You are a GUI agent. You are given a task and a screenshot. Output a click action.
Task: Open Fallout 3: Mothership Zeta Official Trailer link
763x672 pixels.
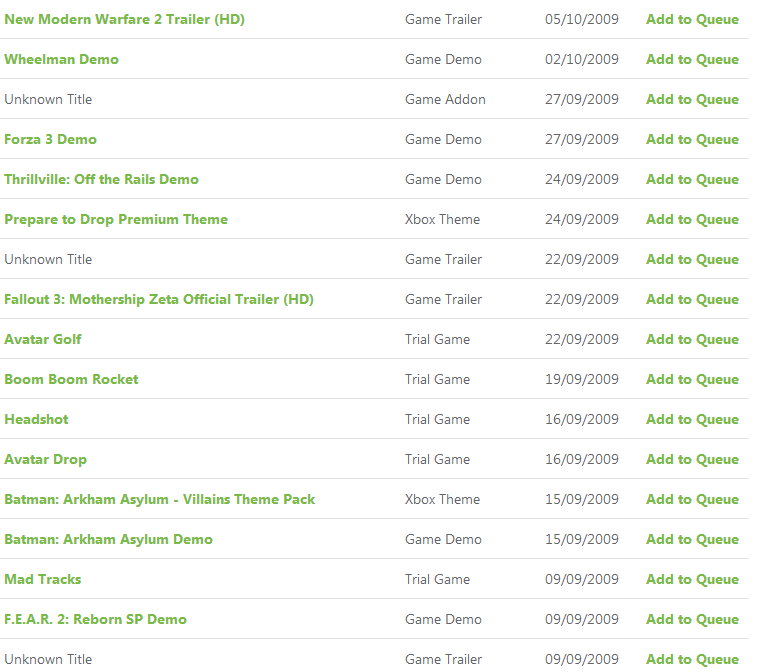(159, 299)
